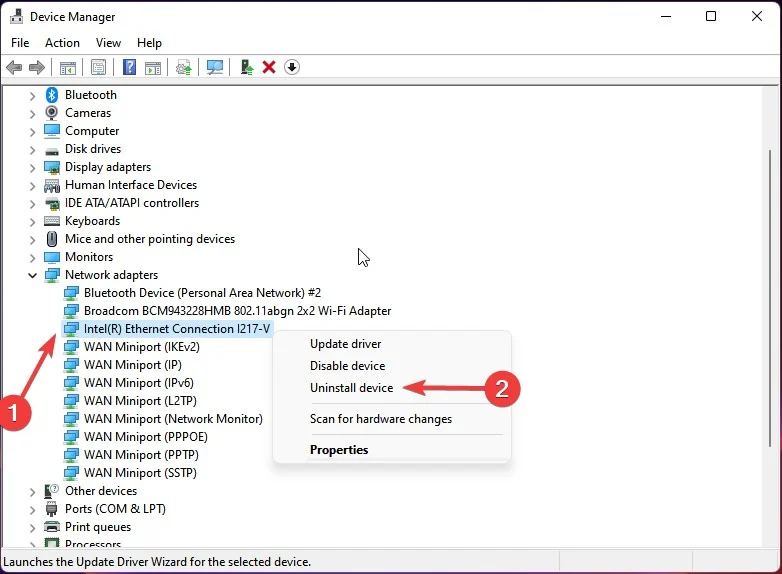This screenshot has height=574, width=782.
Task: Select Bluetooth Device (Personal Area Network) #2
Action: tap(202, 293)
